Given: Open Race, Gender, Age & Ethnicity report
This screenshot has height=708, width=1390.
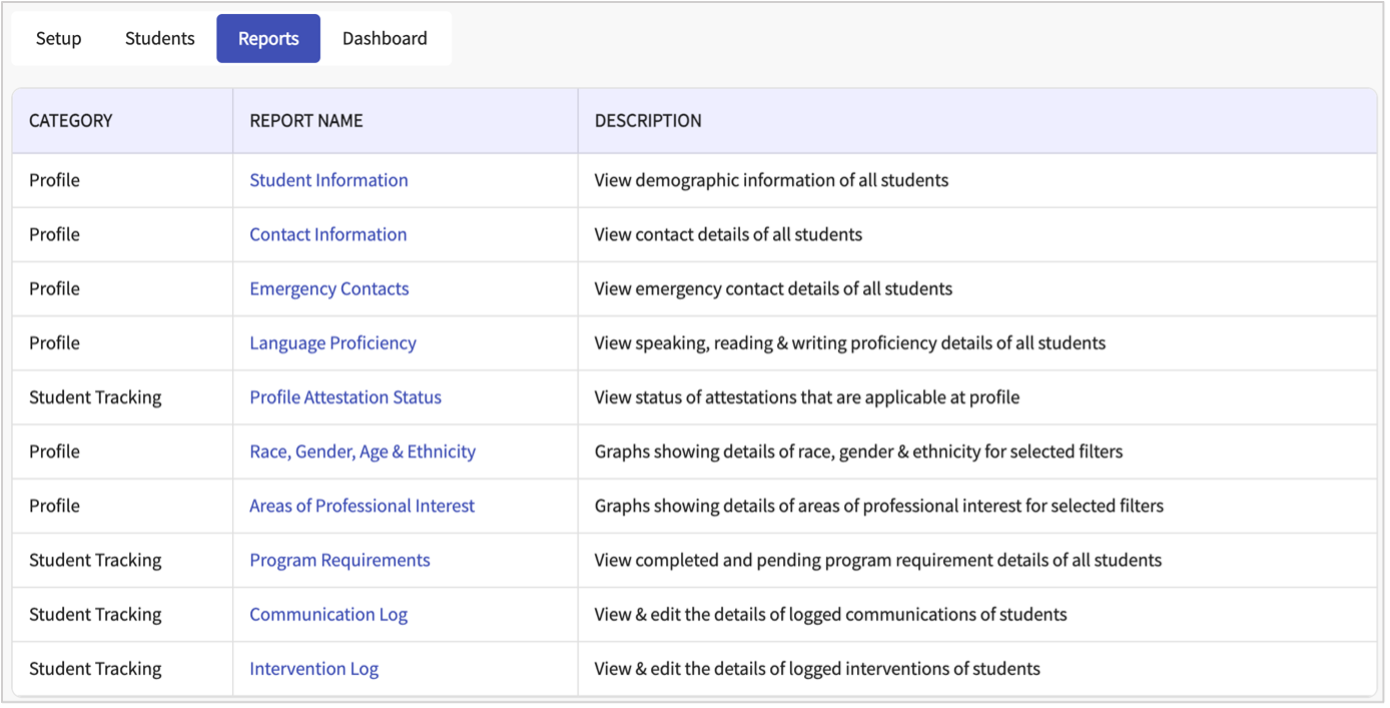Looking at the screenshot, I should click(x=362, y=452).
